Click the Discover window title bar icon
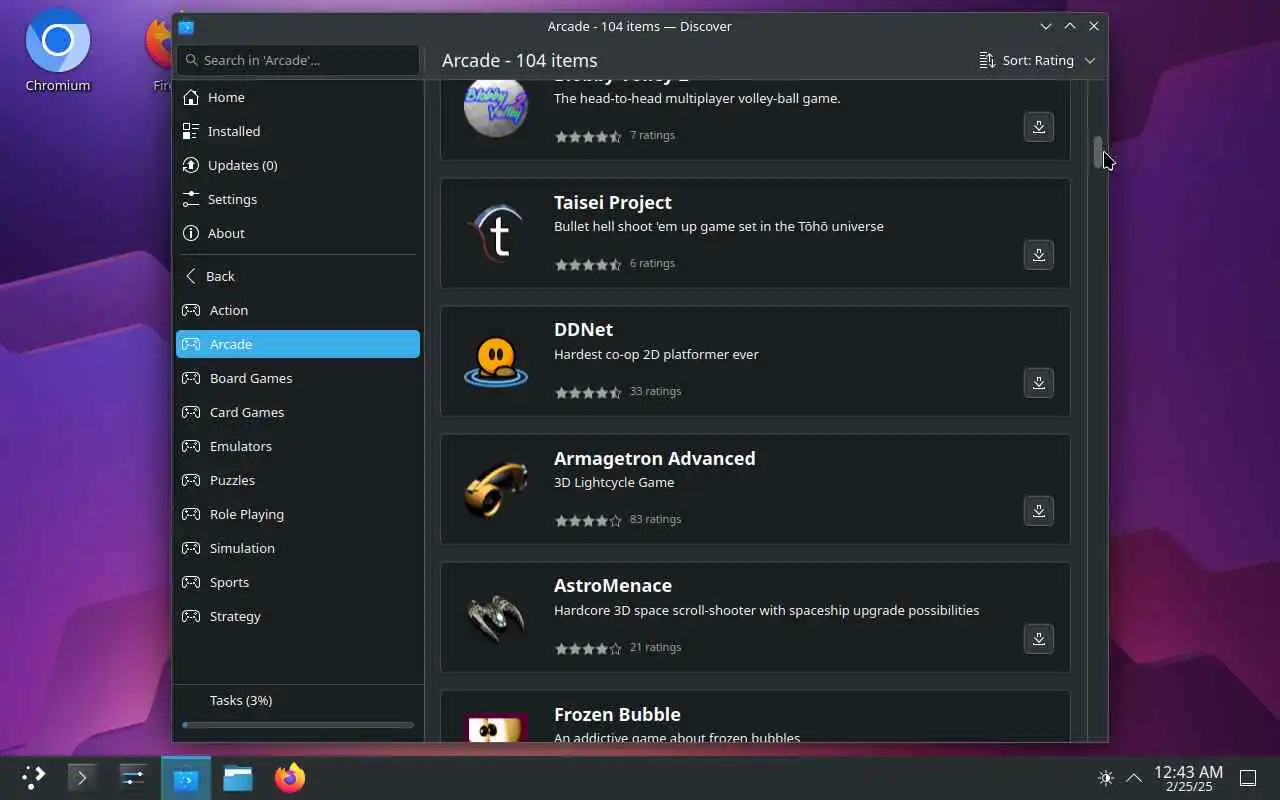 186,27
